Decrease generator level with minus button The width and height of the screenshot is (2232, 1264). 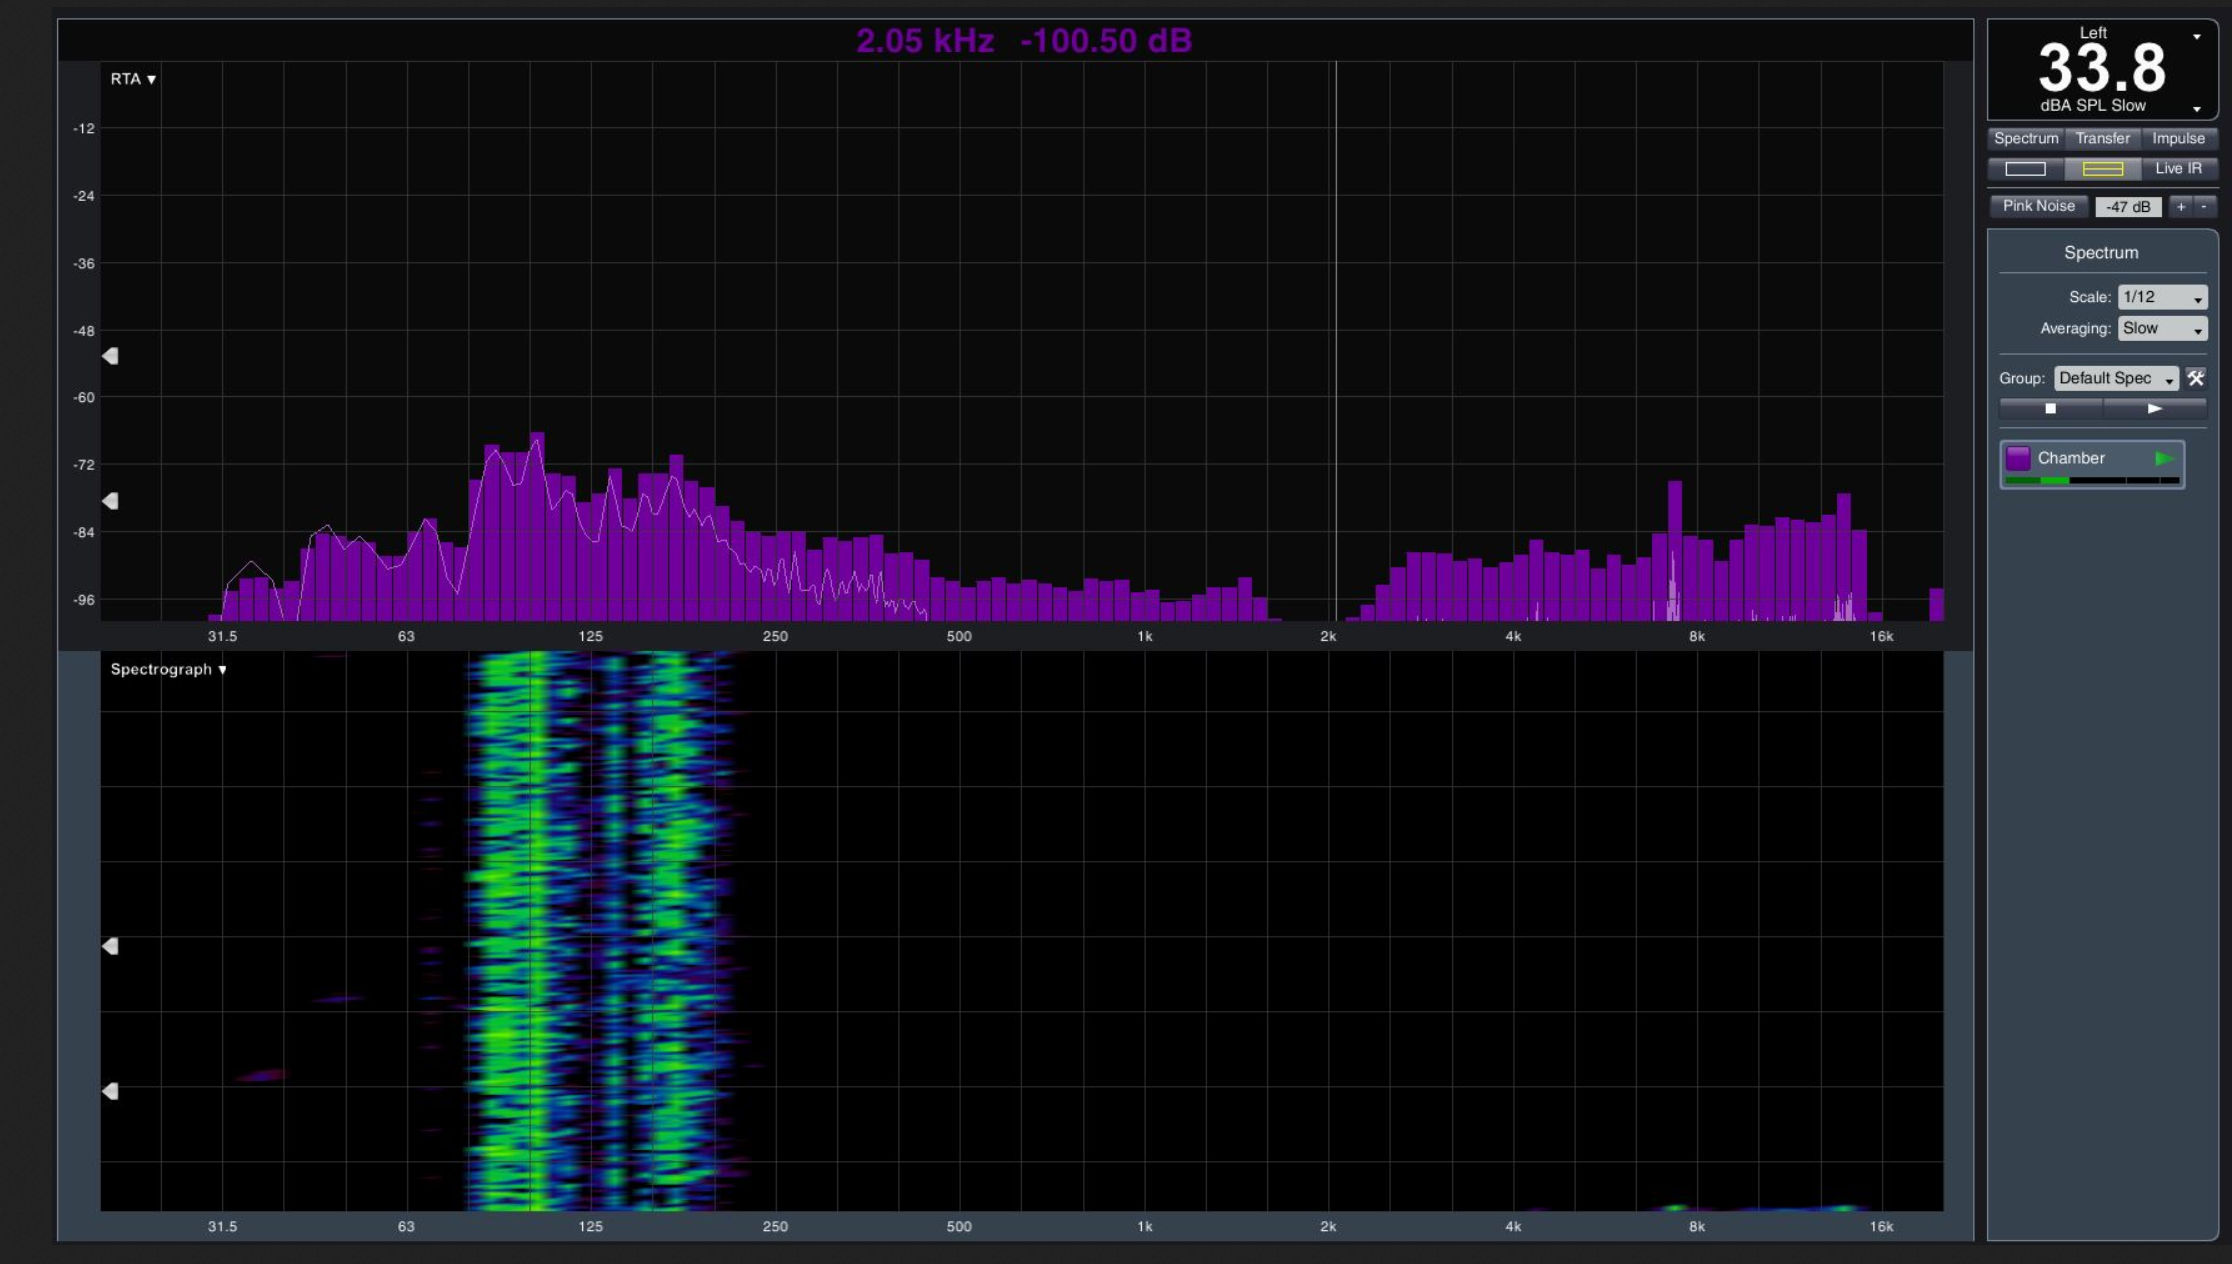click(2204, 206)
